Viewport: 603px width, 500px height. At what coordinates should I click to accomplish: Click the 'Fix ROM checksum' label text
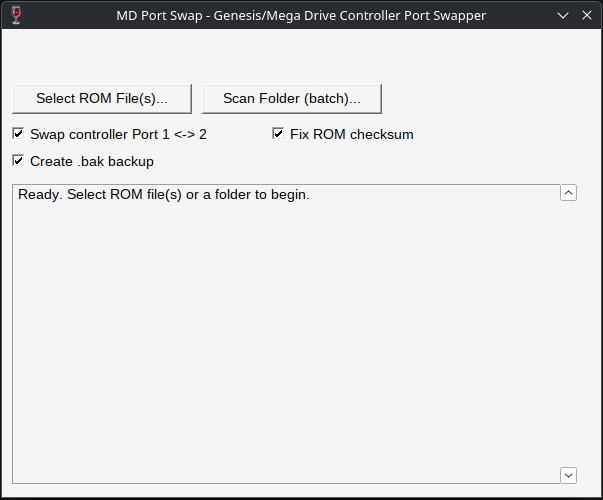(x=352, y=134)
